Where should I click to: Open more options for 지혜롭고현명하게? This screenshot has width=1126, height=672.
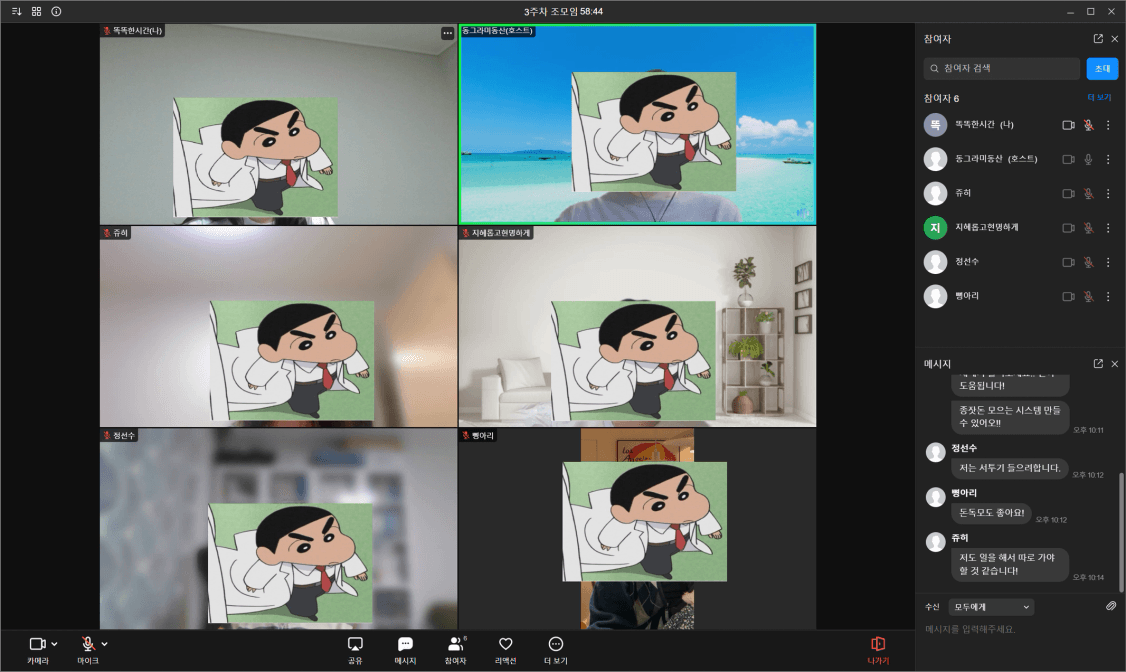pyautogui.click(x=1108, y=228)
